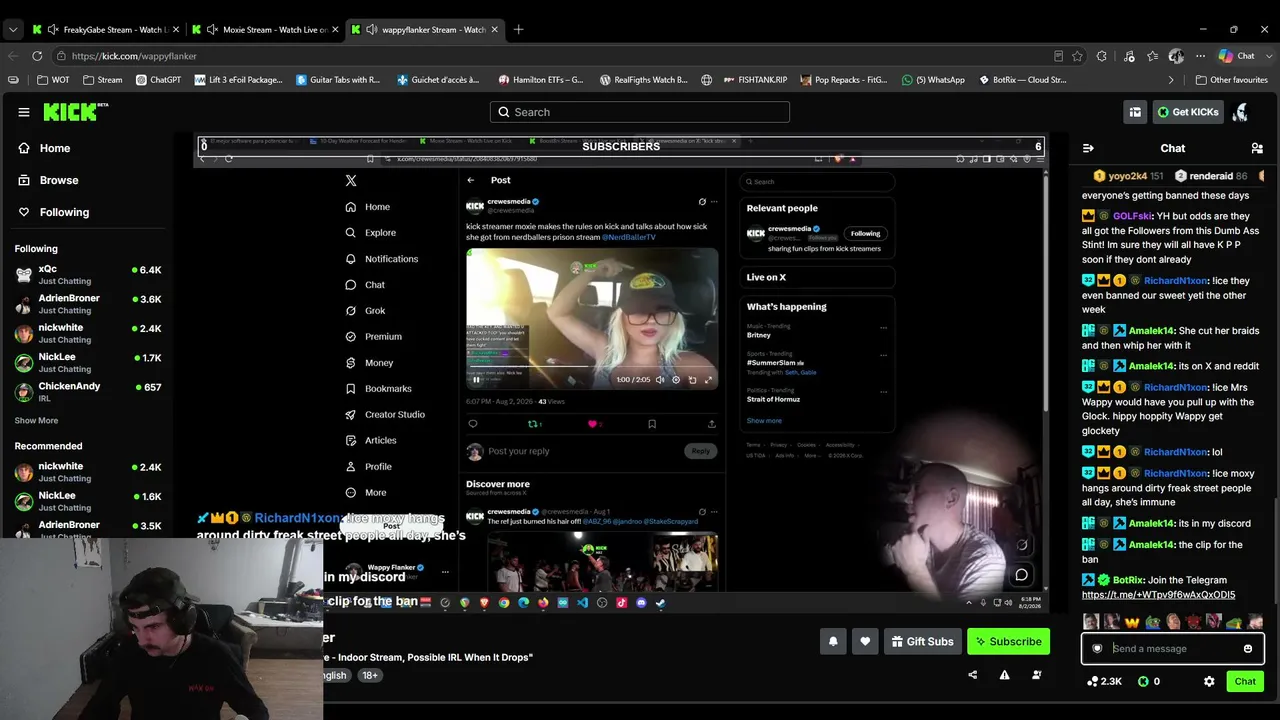Open the user-card icon next to the report icon
Screen dimensions: 1280x720
[x=1036, y=675]
